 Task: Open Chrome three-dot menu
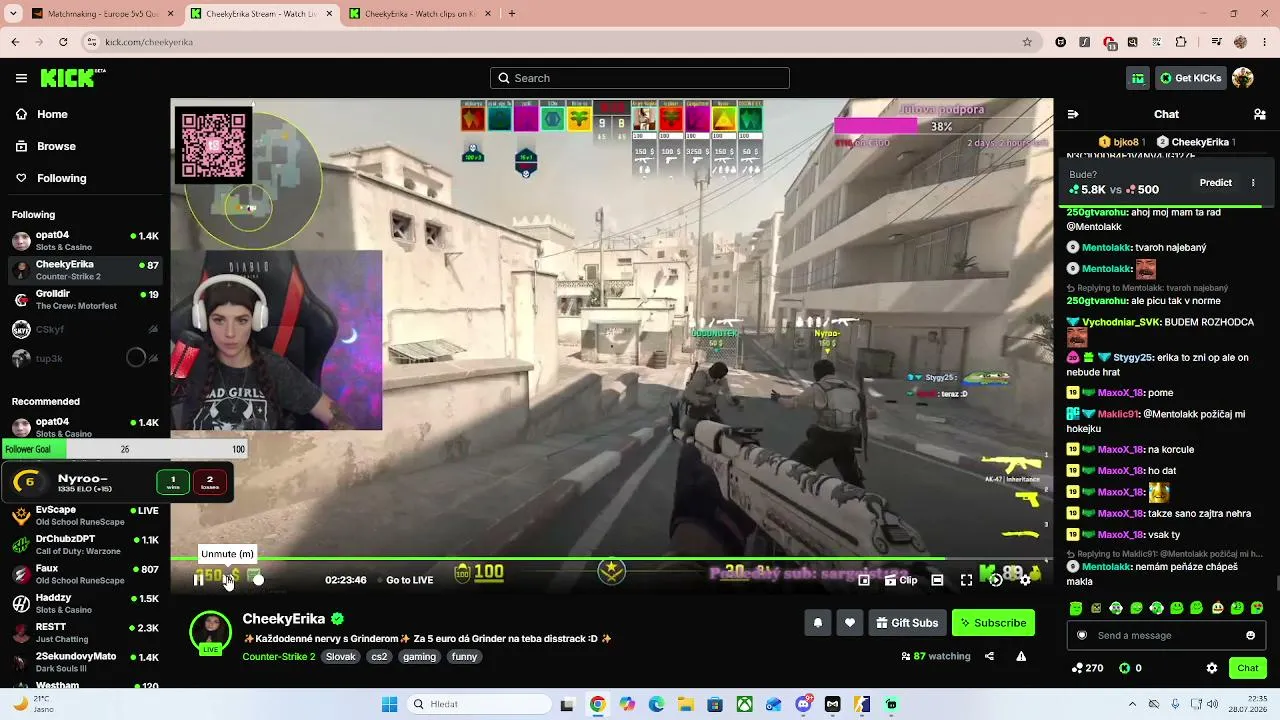pyautogui.click(x=1264, y=42)
